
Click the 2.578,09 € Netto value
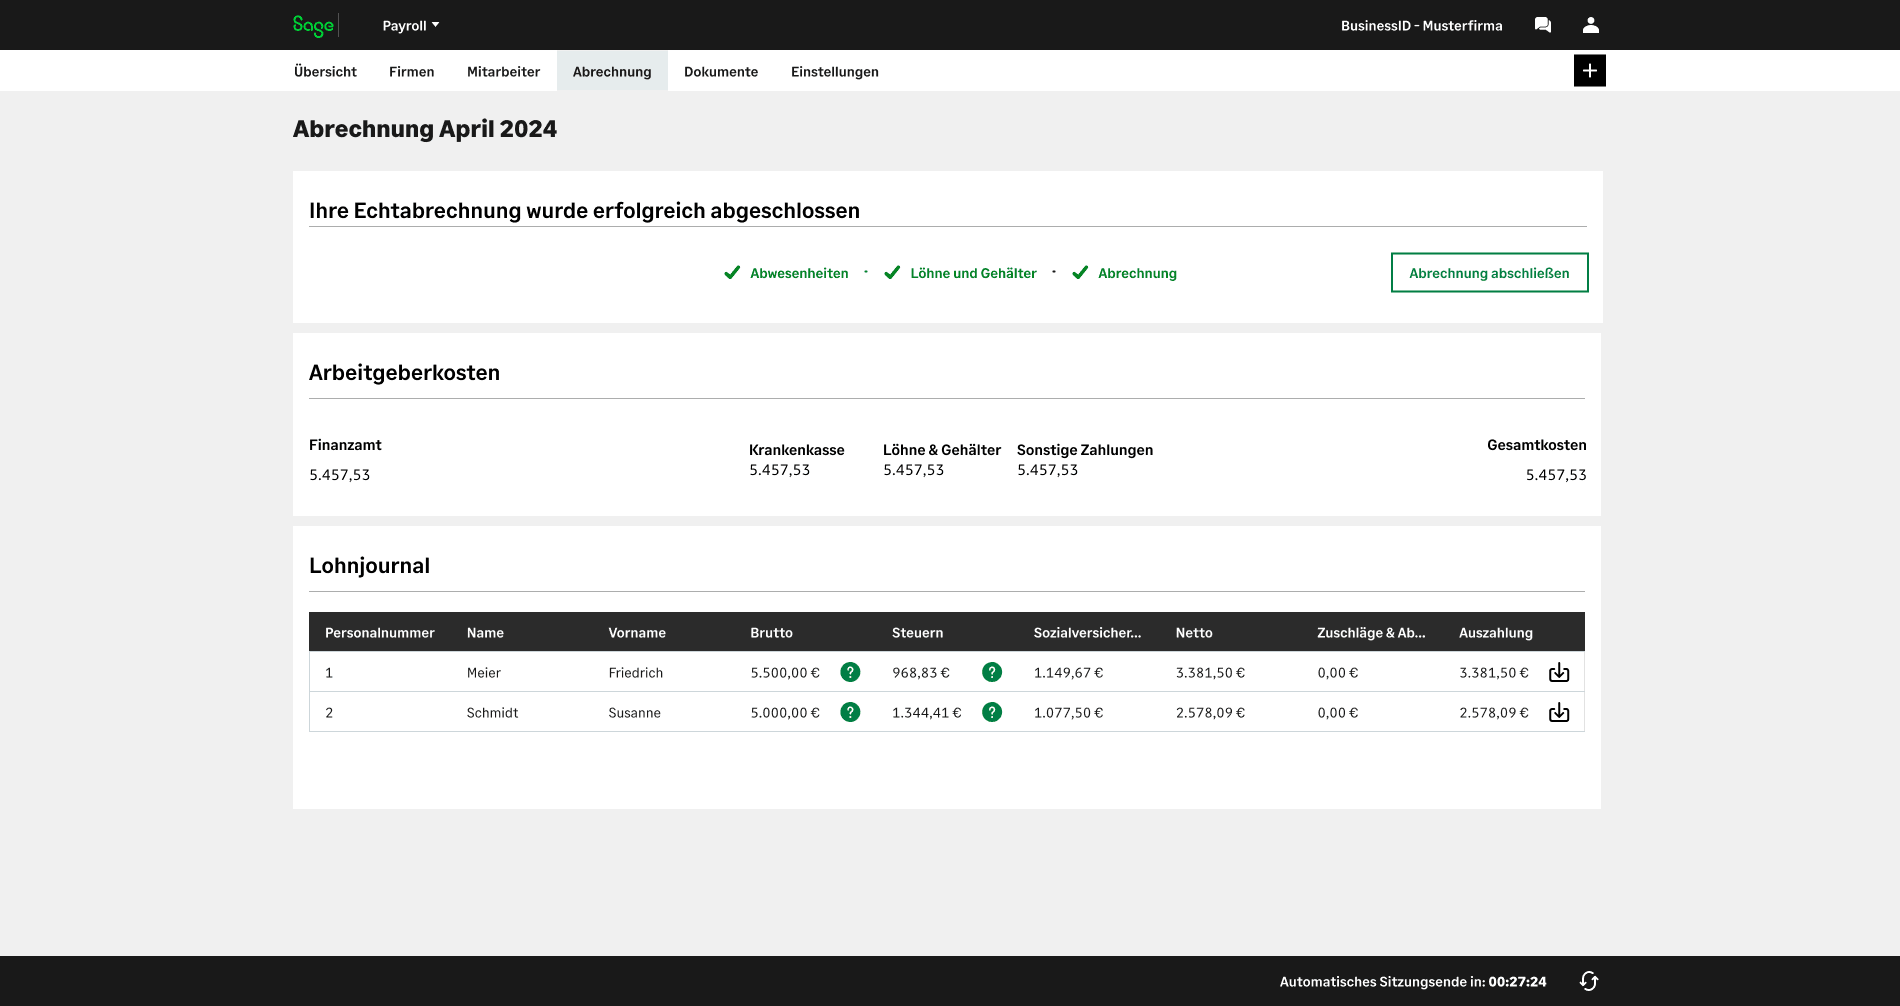pyautogui.click(x=1211, y=713)
